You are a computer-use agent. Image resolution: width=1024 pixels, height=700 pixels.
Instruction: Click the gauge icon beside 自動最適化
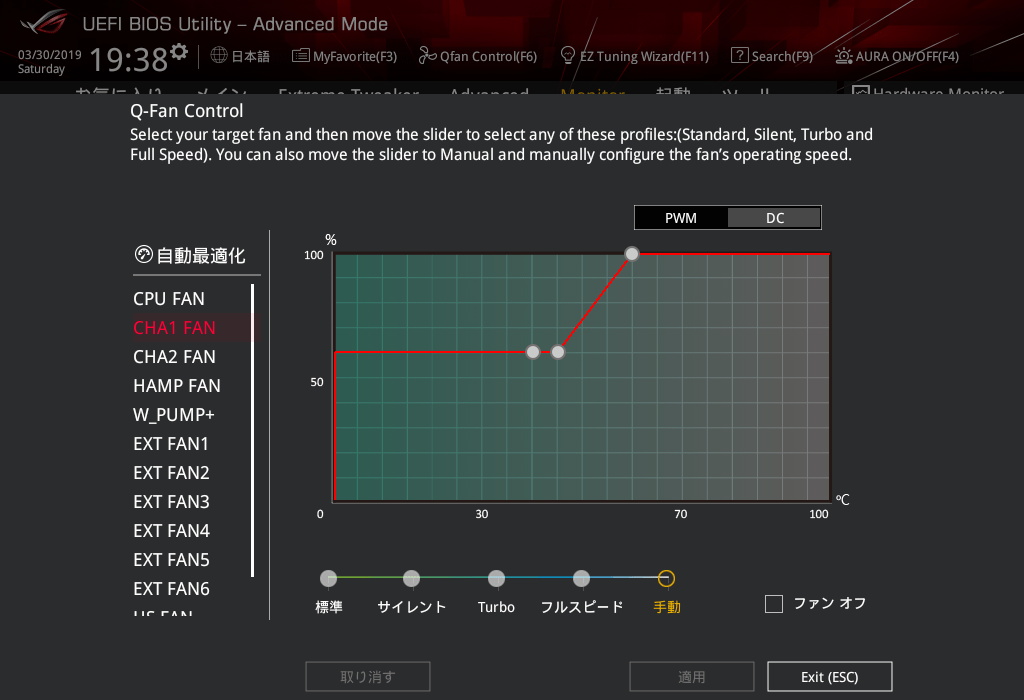click(143, 254)
